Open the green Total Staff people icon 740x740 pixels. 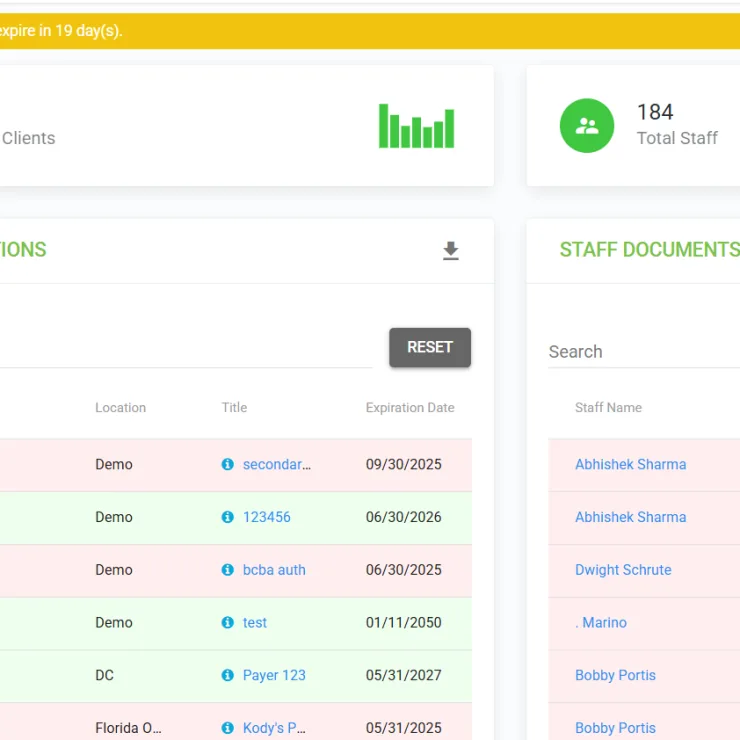point(587,126)
